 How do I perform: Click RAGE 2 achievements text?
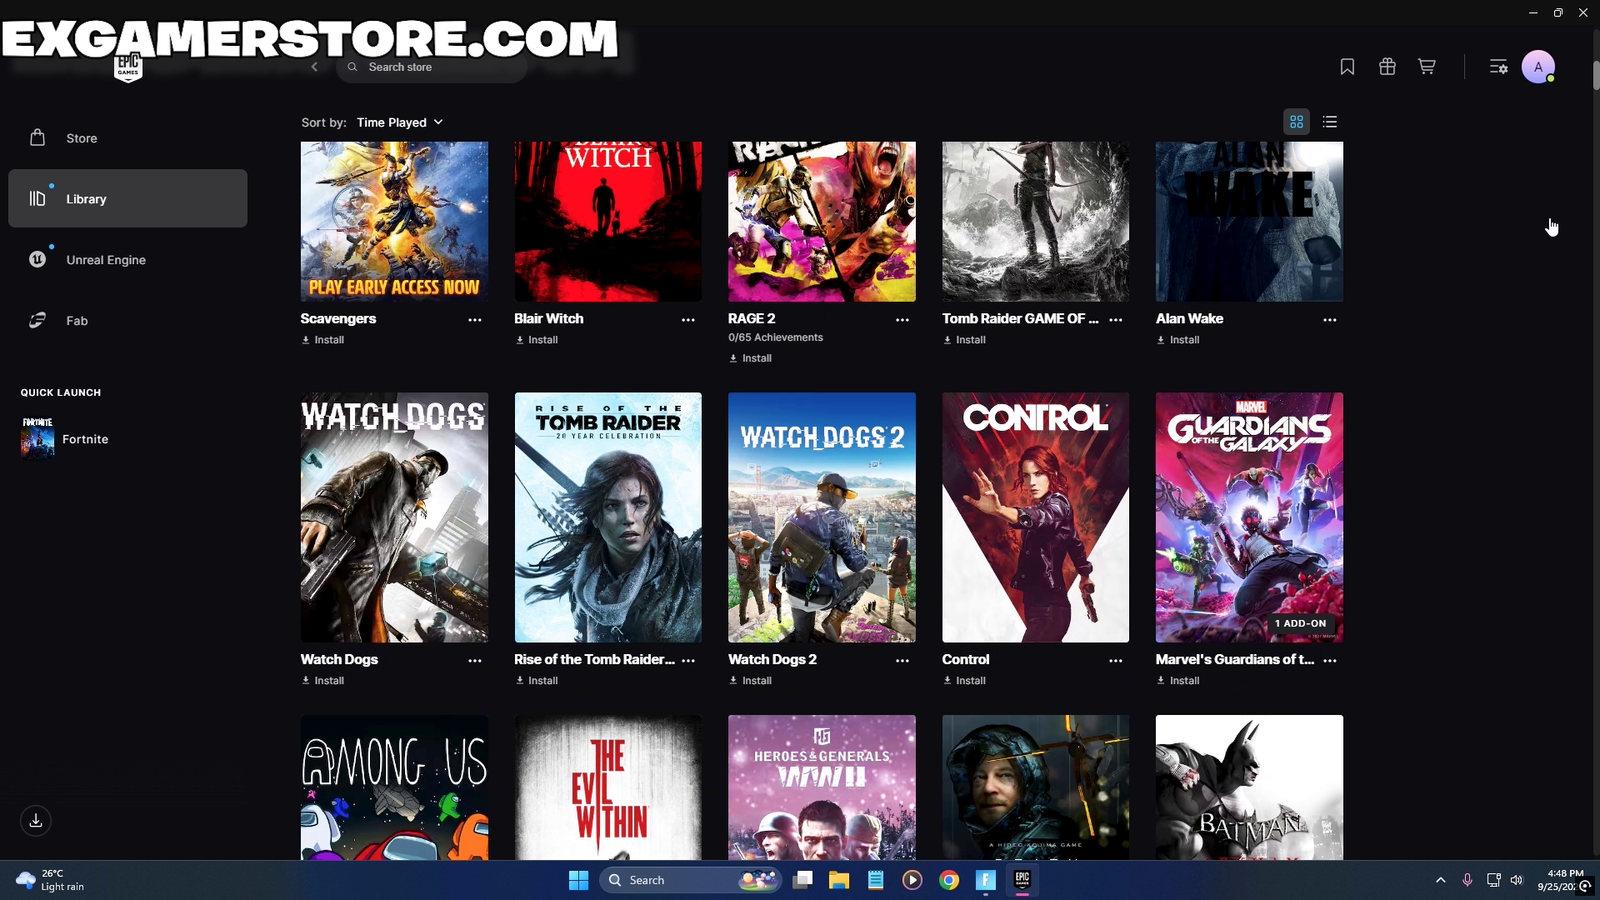click(776, 338)
